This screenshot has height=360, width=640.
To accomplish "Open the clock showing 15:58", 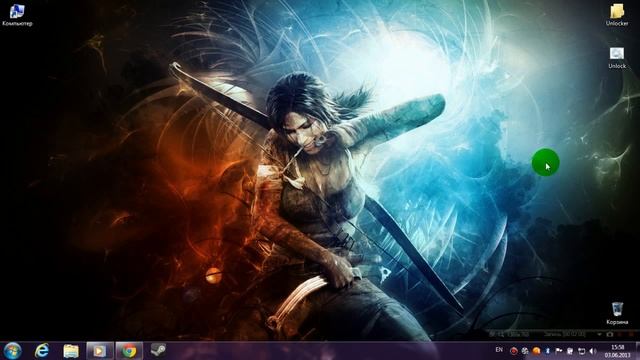I will tap(618, 351).
